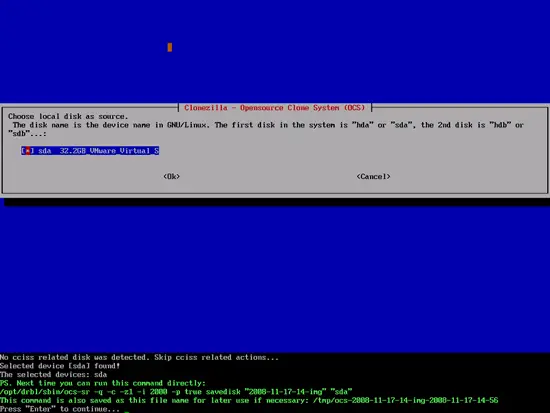Viewport: 550px width, 413px height.
Task: Click the "PS. Next time you can run" line
Action: pyautogui.click(x=103, y=383)
